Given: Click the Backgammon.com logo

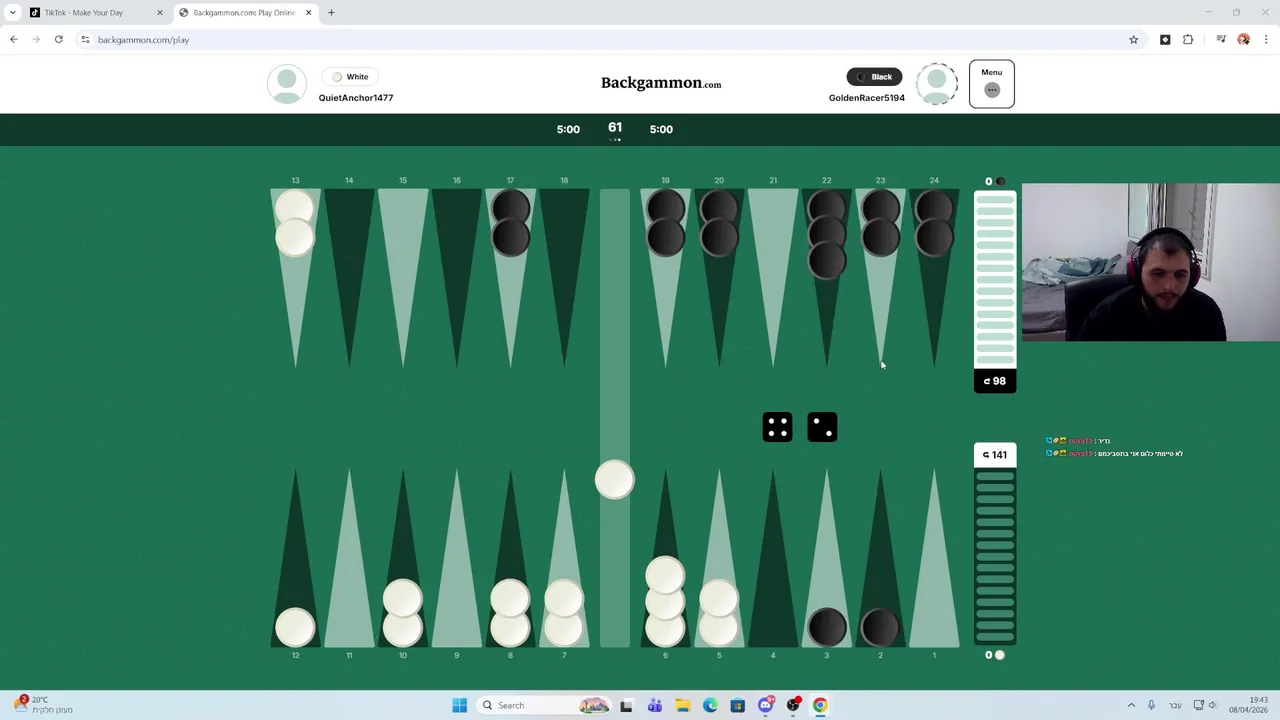Looking at the screenshot, I should pyautogui.click(x=661, y=83).
